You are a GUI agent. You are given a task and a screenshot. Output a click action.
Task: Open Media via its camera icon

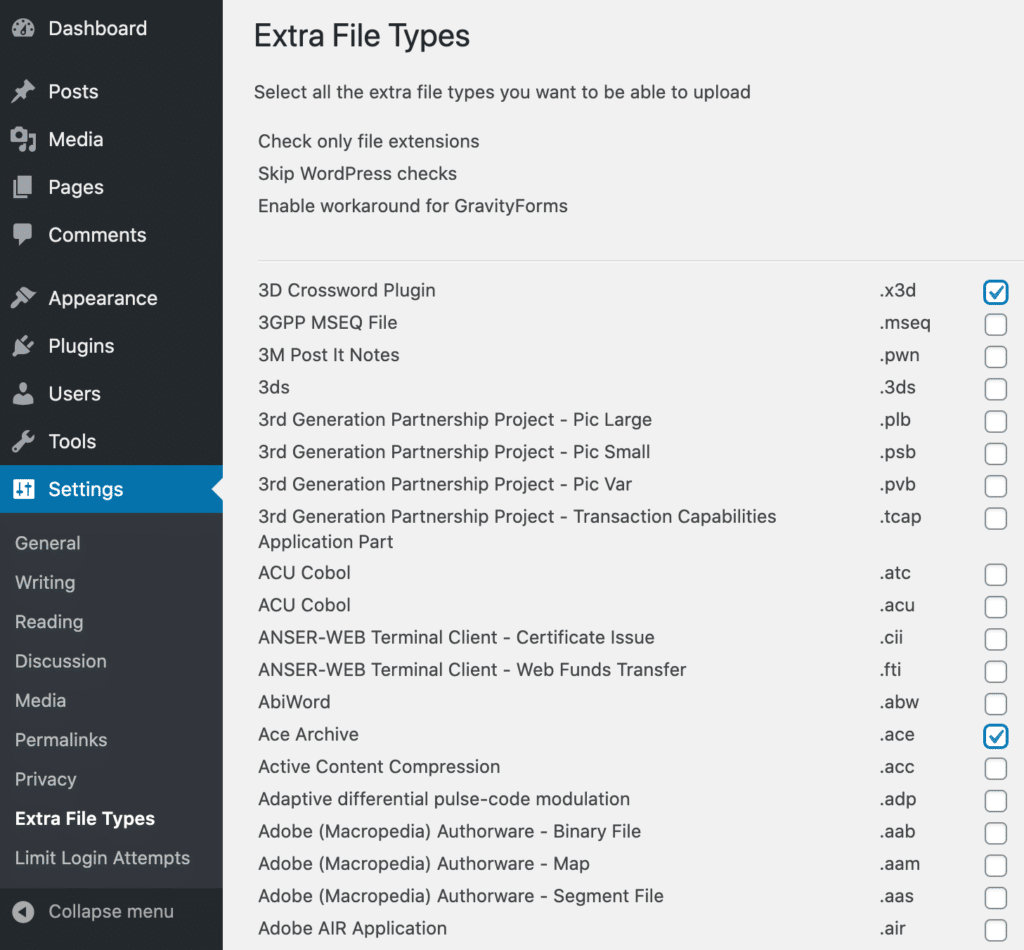(23, 140)
